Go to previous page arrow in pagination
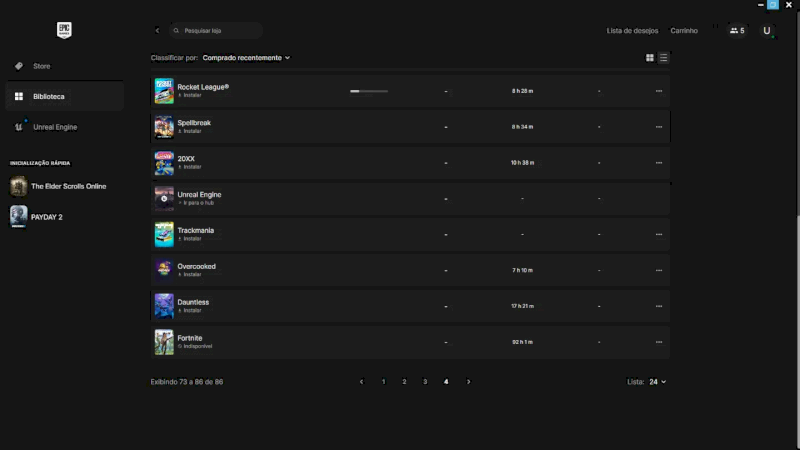This screenshot has width=800, height=450. tap(362, 382)
